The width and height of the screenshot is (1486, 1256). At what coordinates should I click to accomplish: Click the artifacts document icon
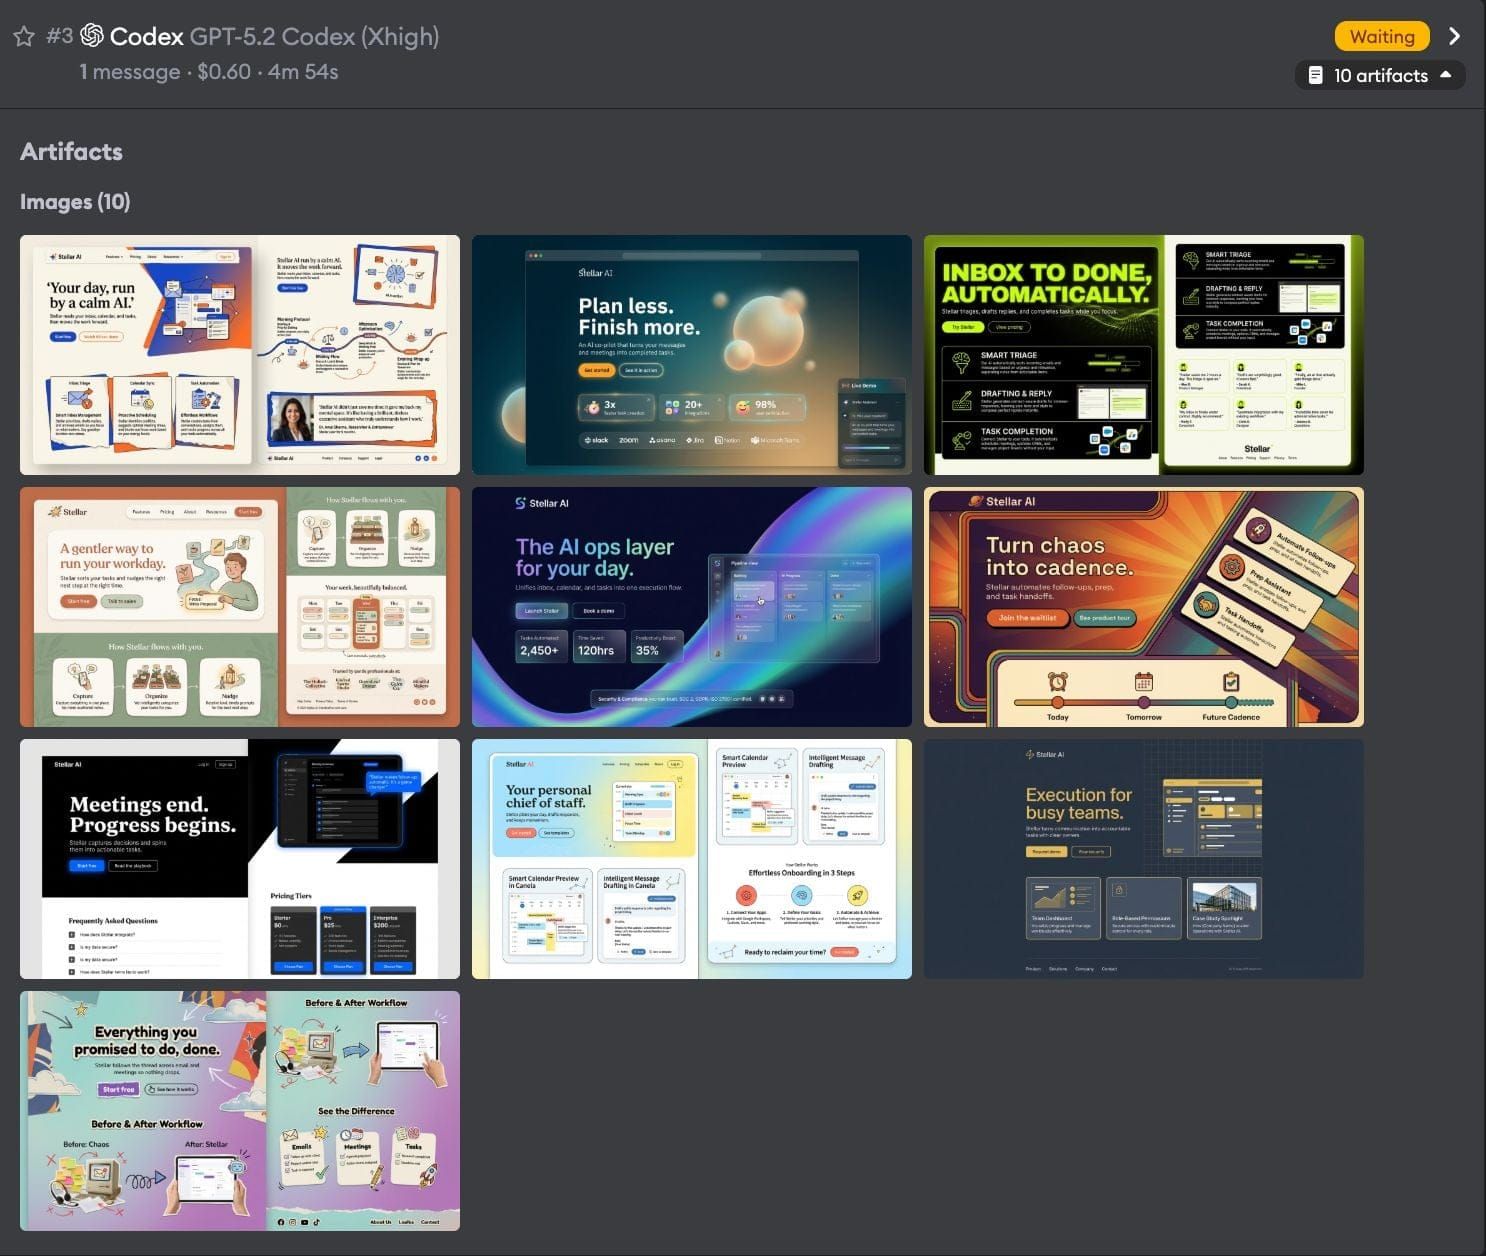tap(1315, 75)
